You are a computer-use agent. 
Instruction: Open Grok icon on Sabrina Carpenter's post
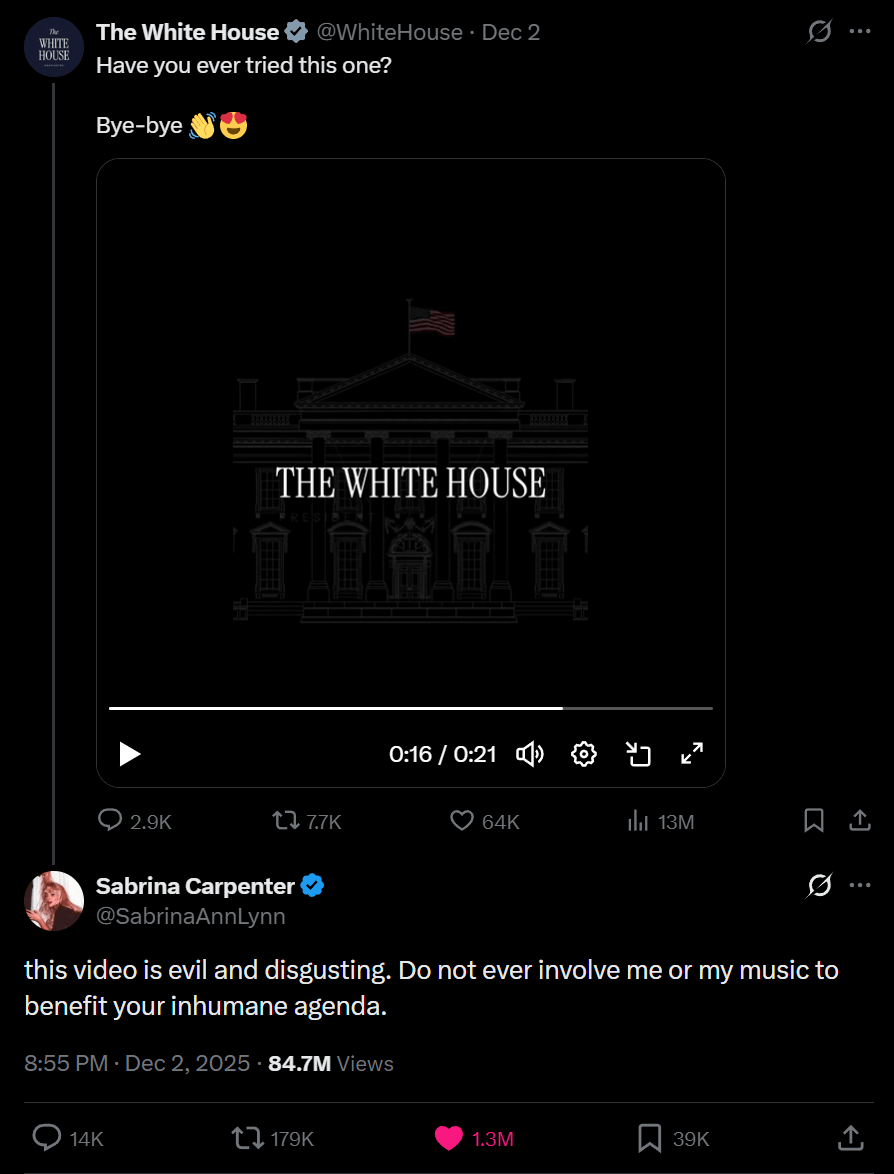819,885
